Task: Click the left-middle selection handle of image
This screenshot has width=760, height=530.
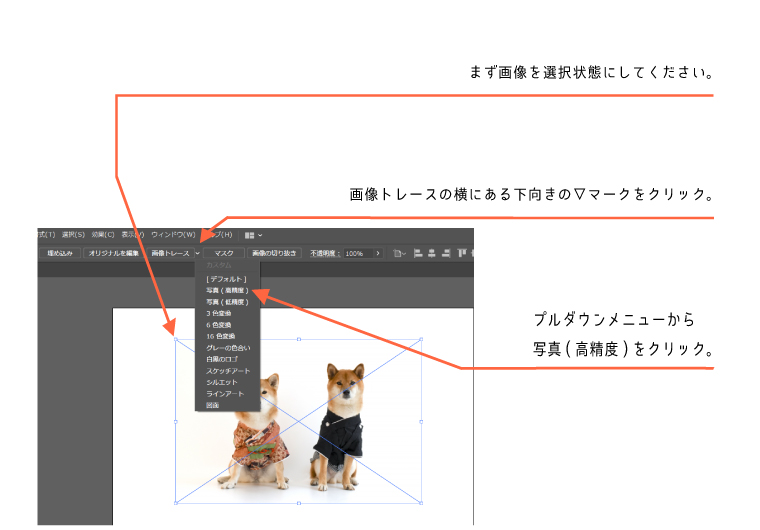Action: 175,422
